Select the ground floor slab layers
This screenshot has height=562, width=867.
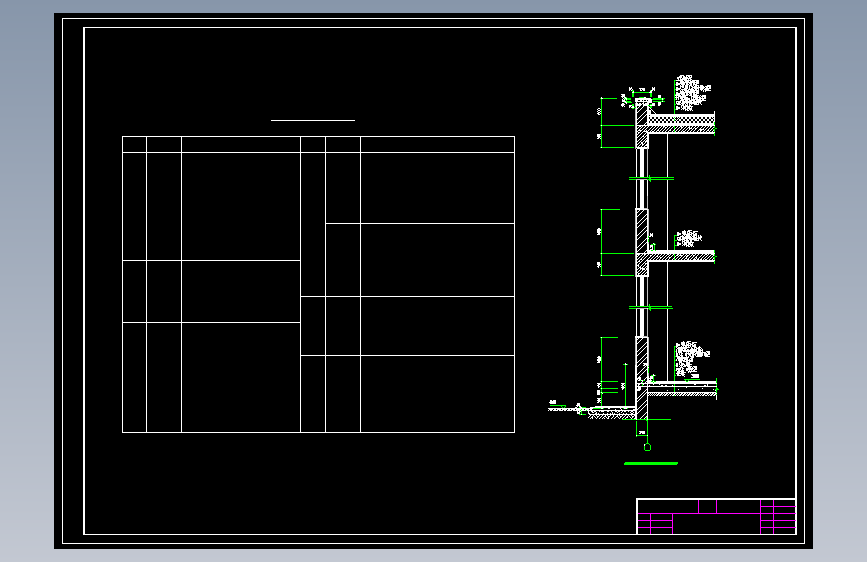682,388
